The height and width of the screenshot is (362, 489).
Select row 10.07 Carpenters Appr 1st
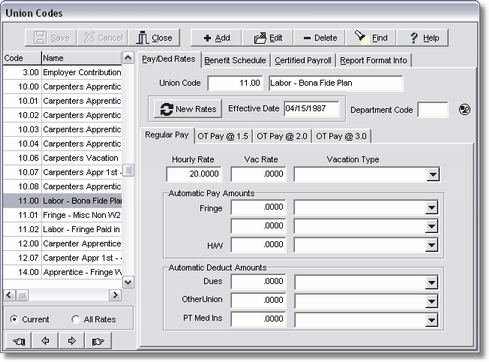click(x=62, y=172)
